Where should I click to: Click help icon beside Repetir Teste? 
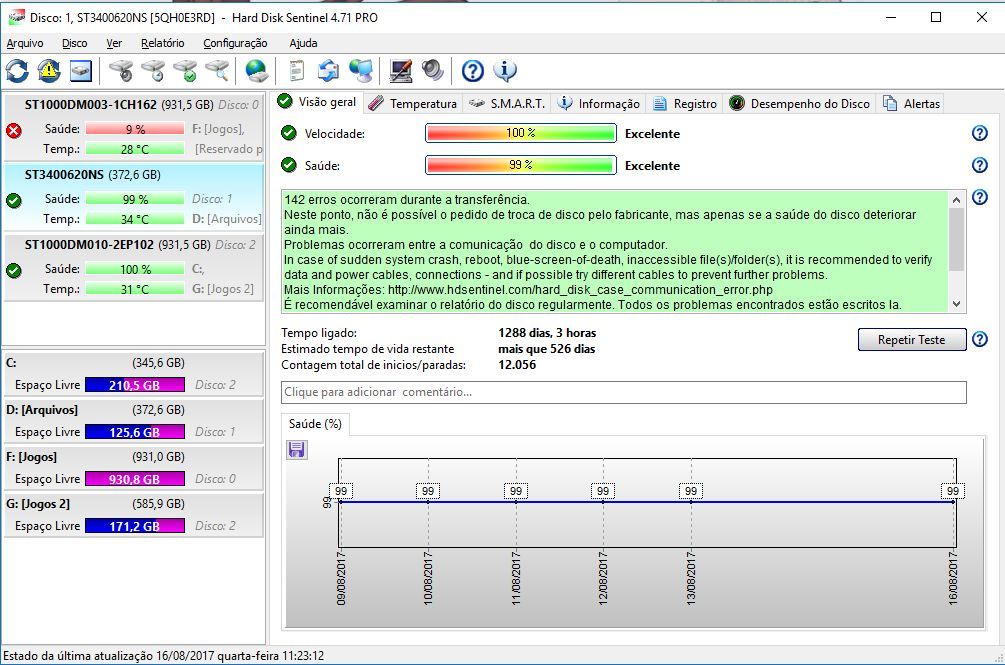(979, 339)
